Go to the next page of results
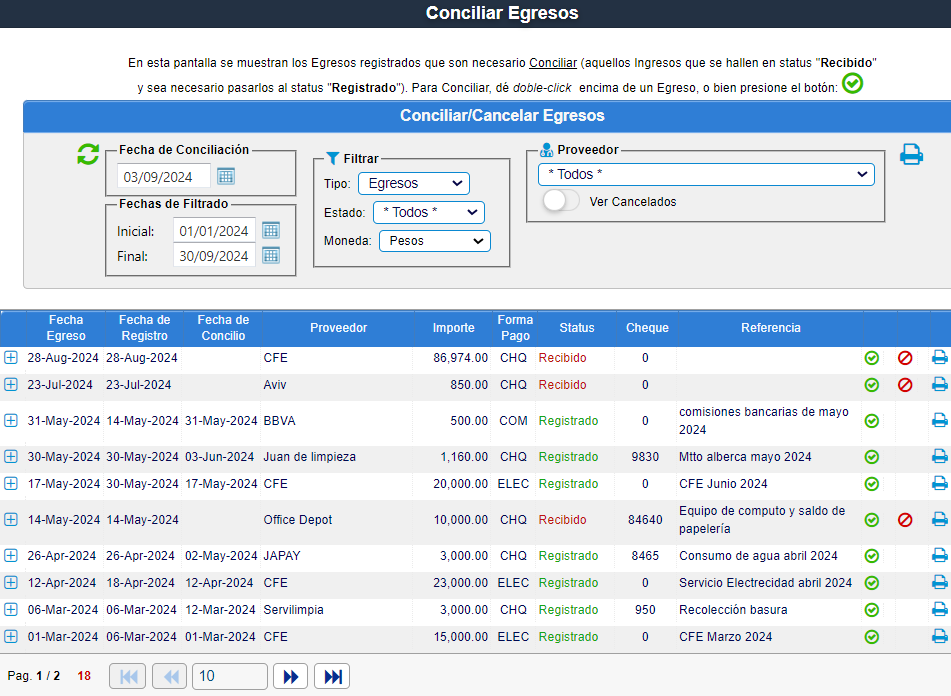Screen dimensions: 951x696 click(290, 677)
